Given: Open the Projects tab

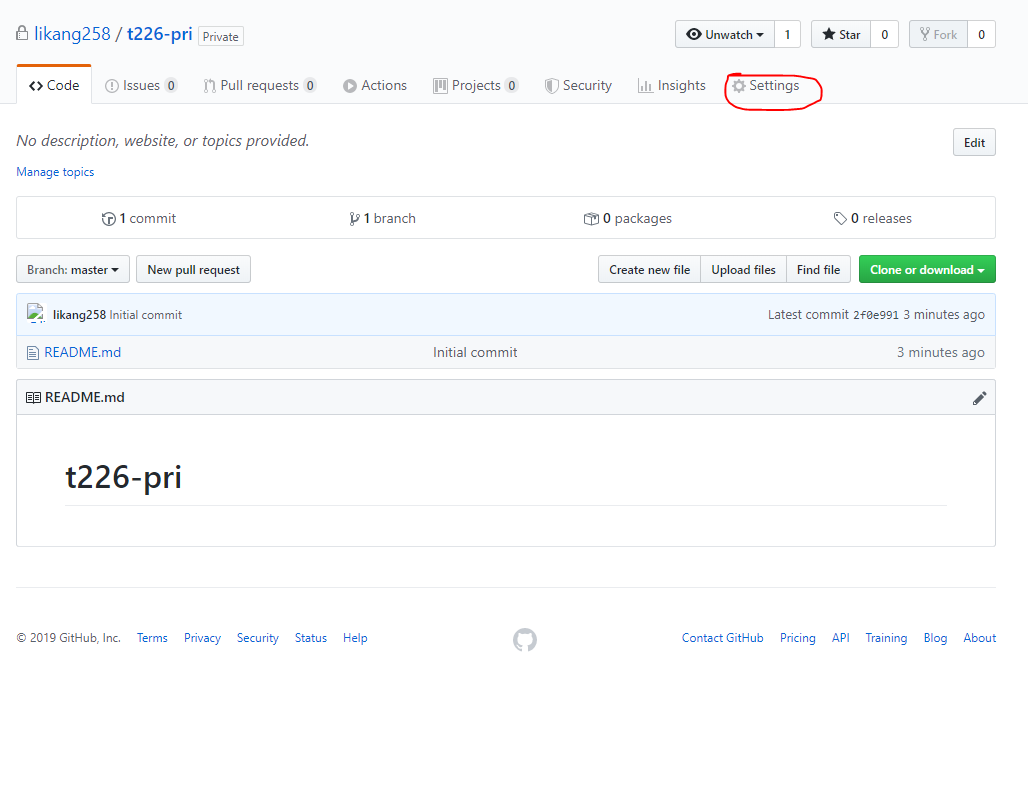Looking at the screenshot, I should pos(475,86).
